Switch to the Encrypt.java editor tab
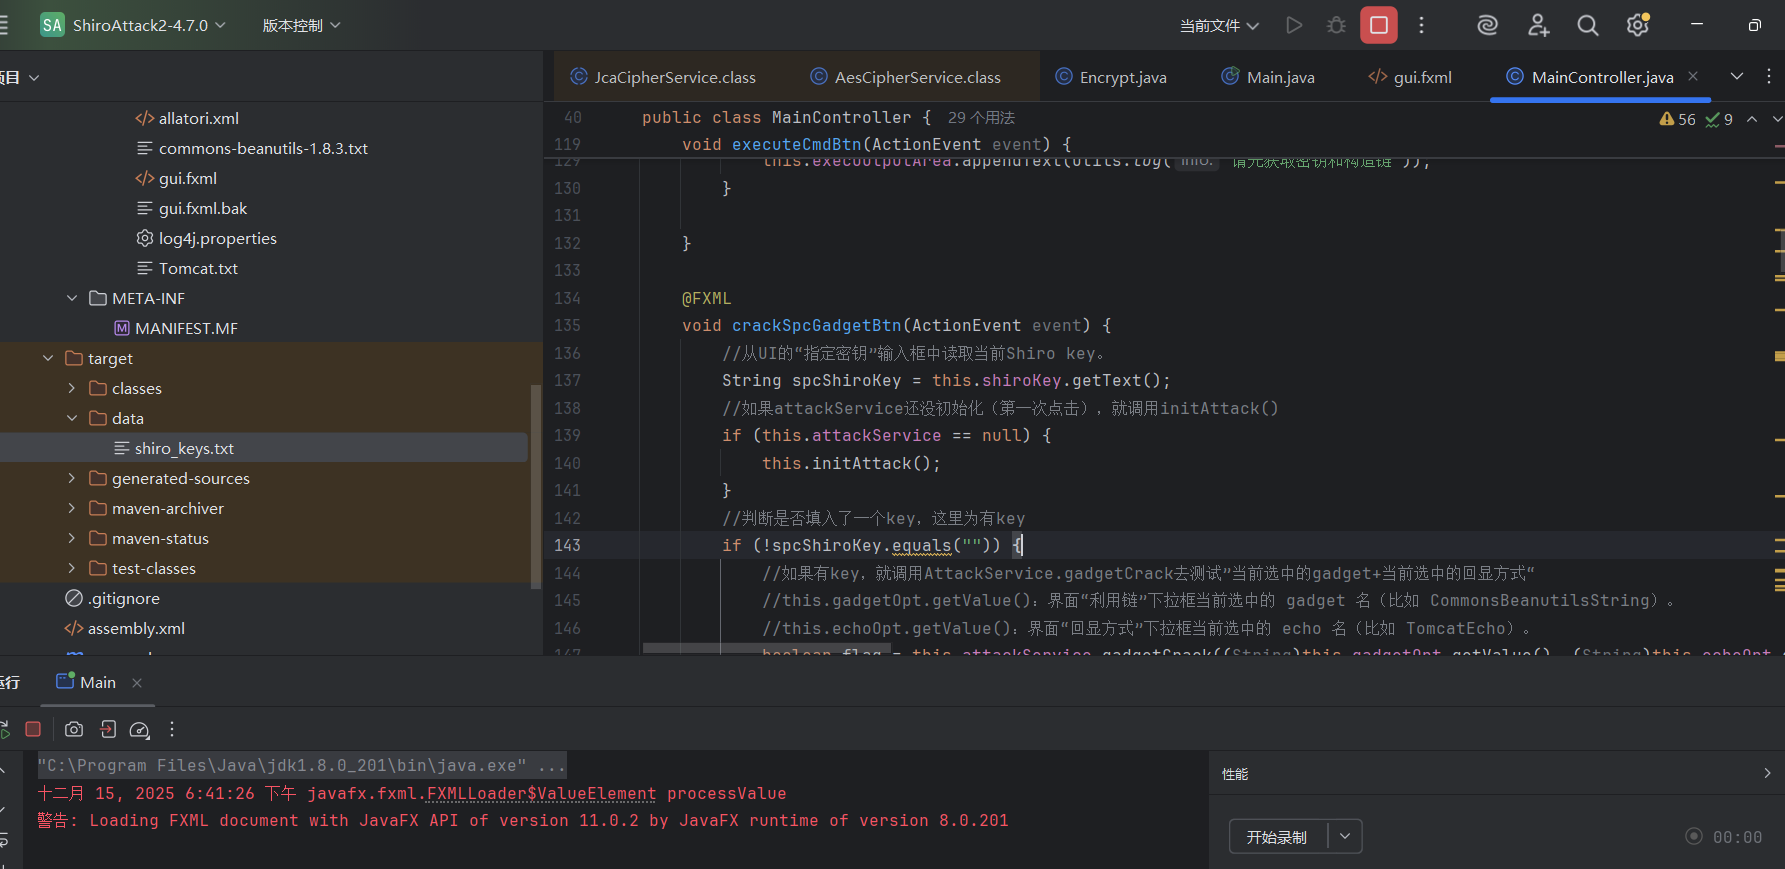This screenshot has height=869, width=1785. point(1122,77)
